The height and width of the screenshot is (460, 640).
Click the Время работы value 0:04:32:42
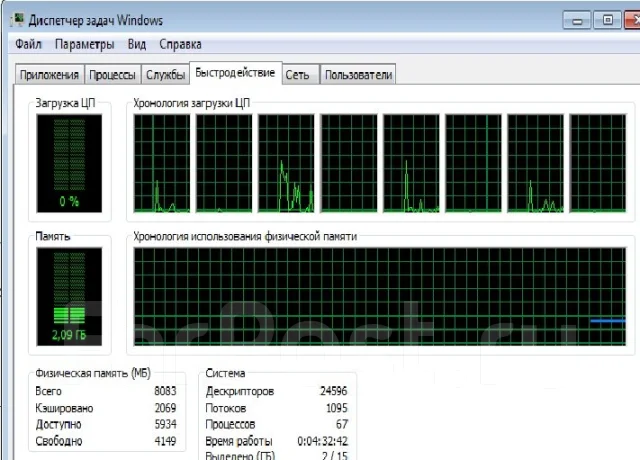point(322,441)
